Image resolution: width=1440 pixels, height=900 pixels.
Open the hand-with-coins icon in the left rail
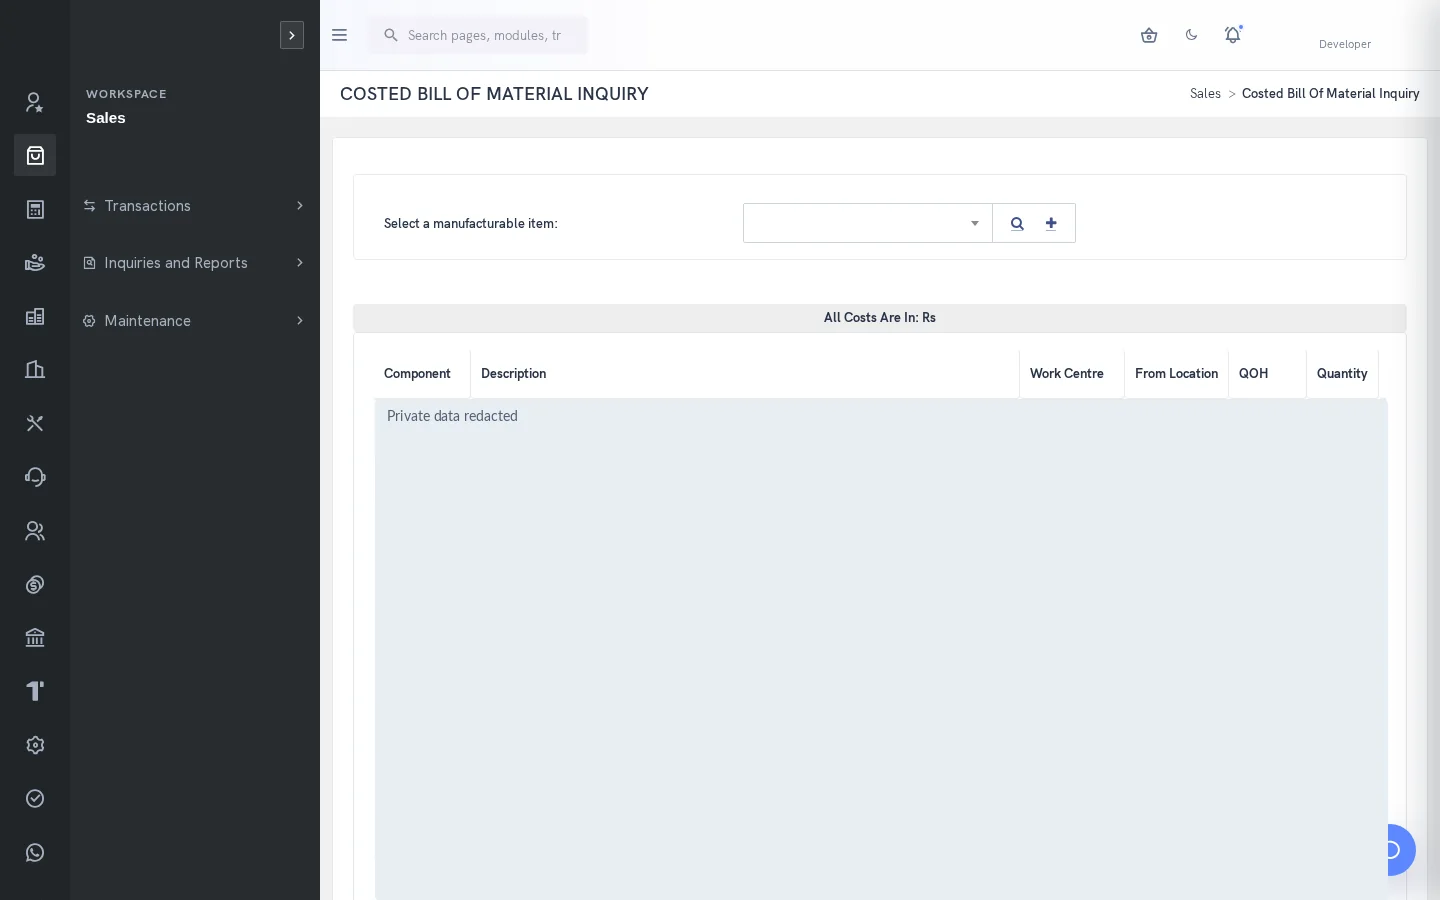click(35, 263)
